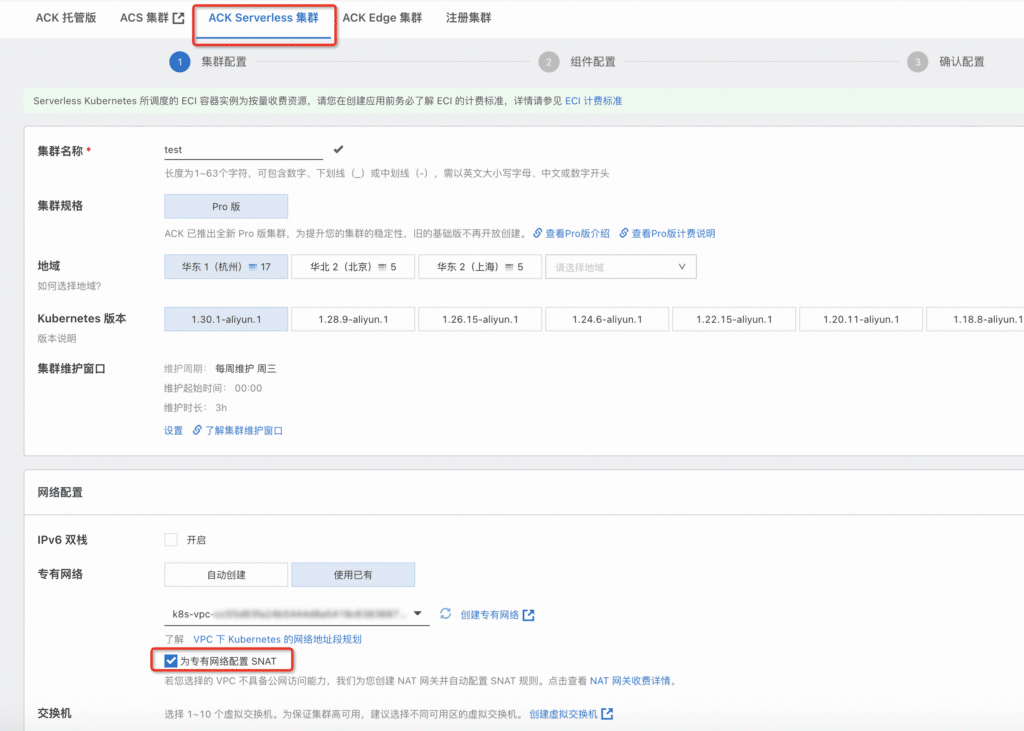This screenshot has width=1024, height=731.
Task: Select region 华东 1（杭州）
Action: tap(226, 267)
